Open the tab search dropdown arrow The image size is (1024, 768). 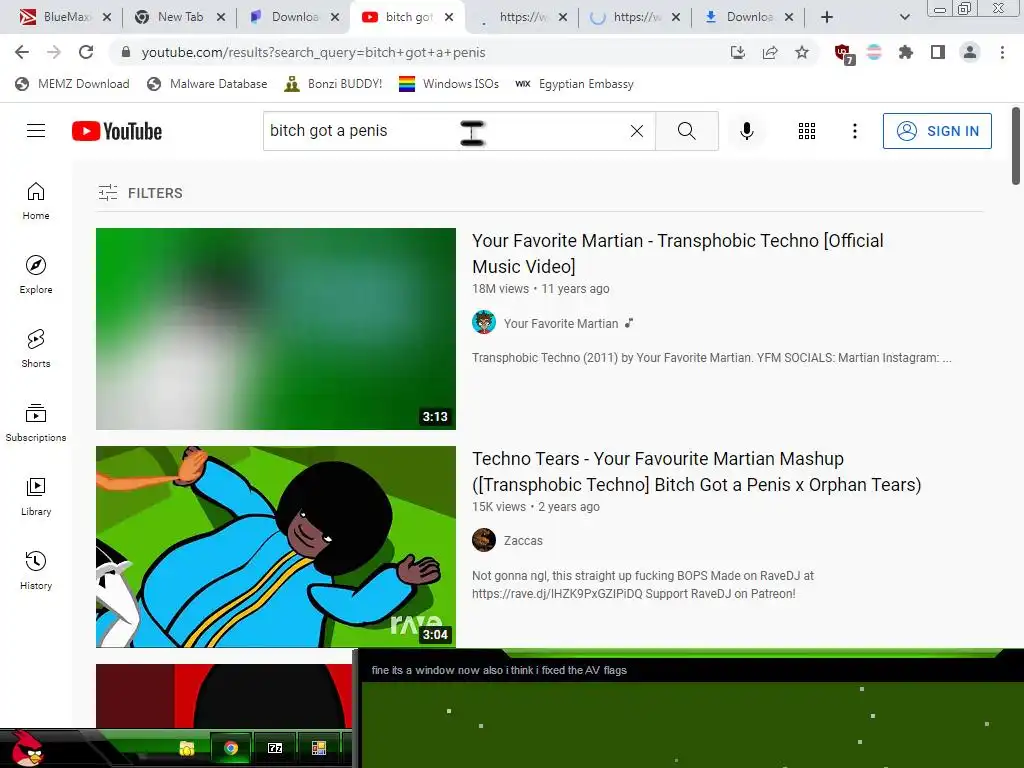(904, 17)
